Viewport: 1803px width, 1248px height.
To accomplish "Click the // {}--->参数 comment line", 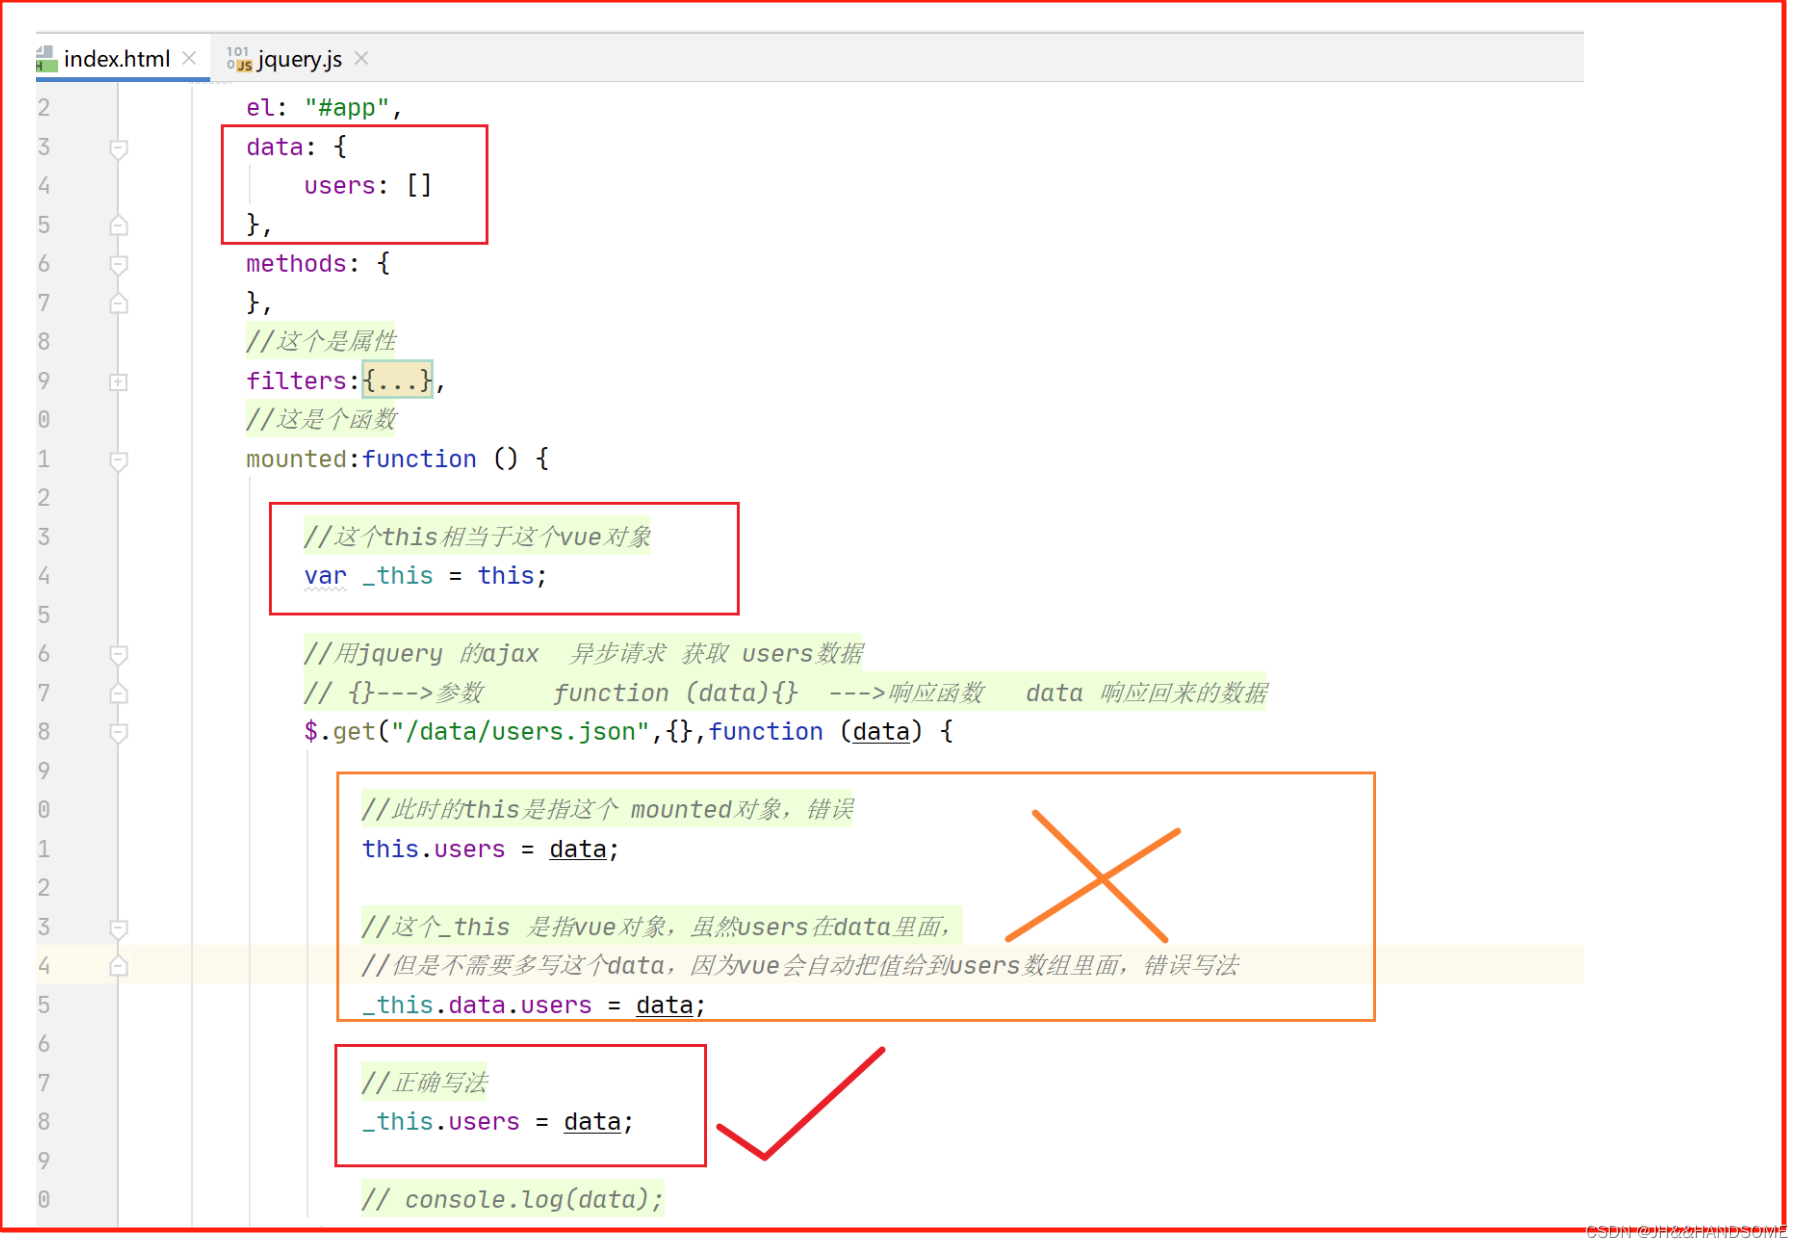I will (x=785, y=692).
